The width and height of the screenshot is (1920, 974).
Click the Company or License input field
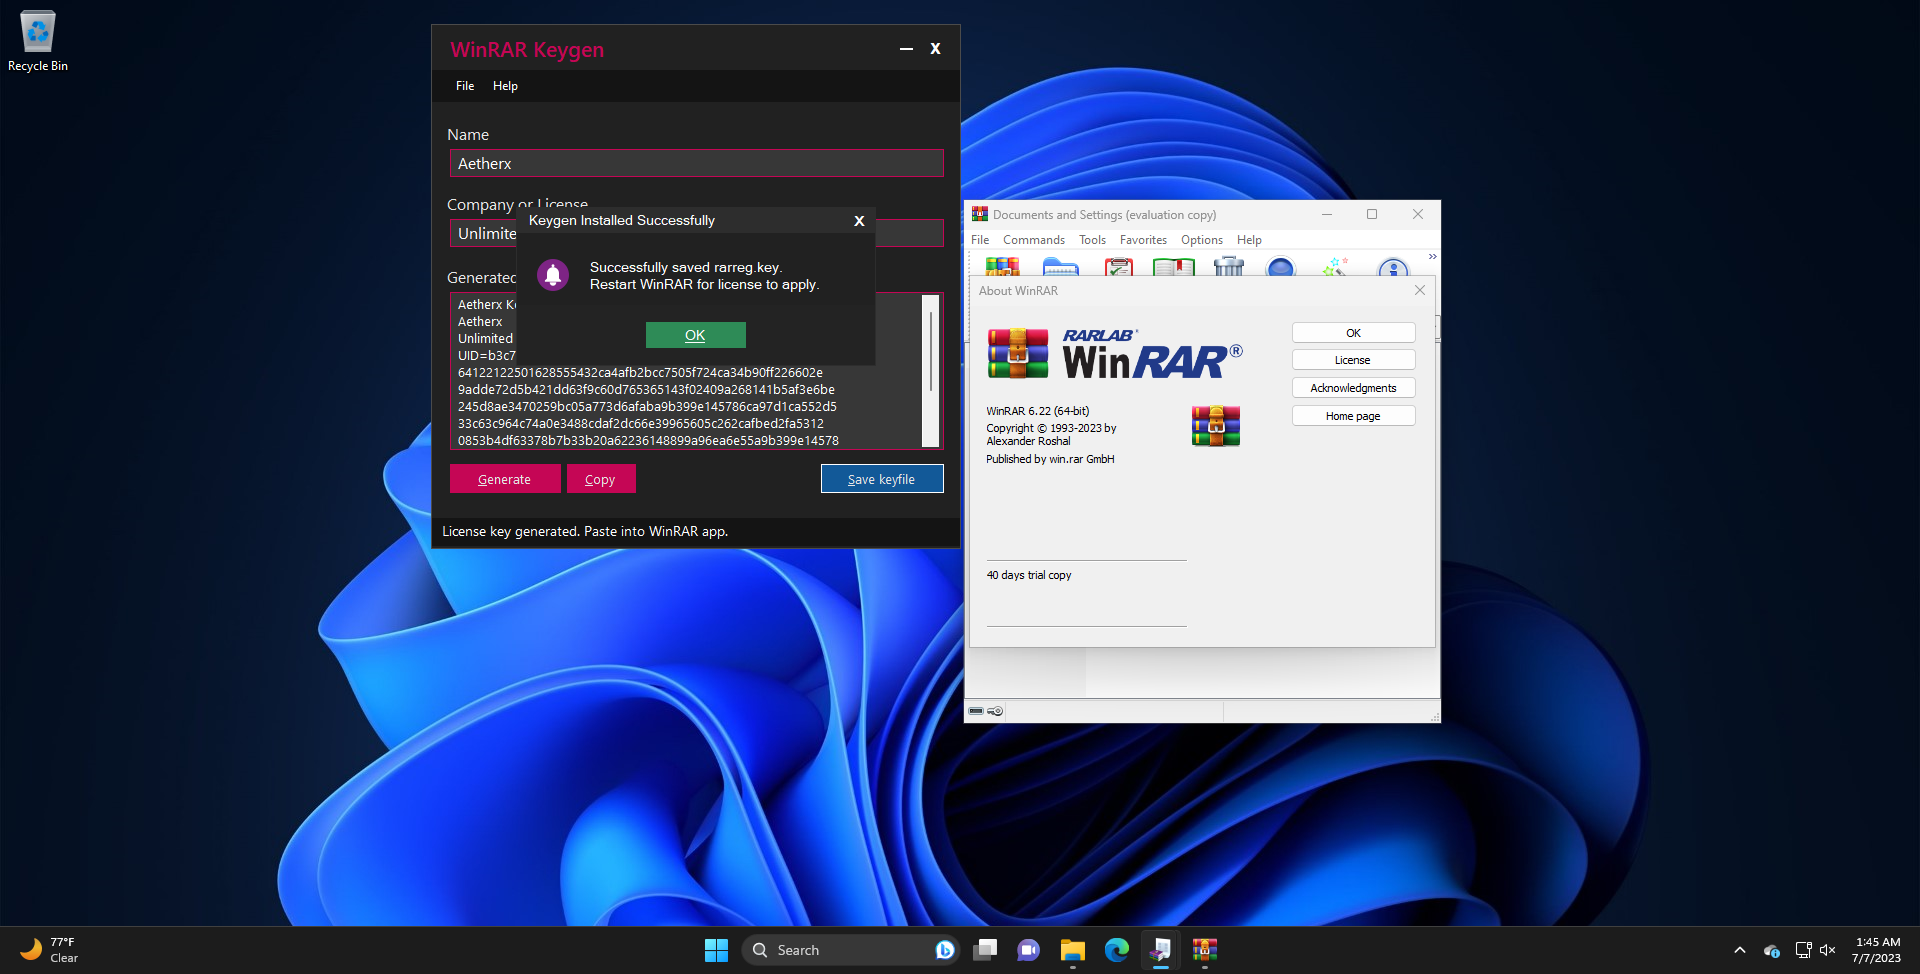click(x=696, y=233)
